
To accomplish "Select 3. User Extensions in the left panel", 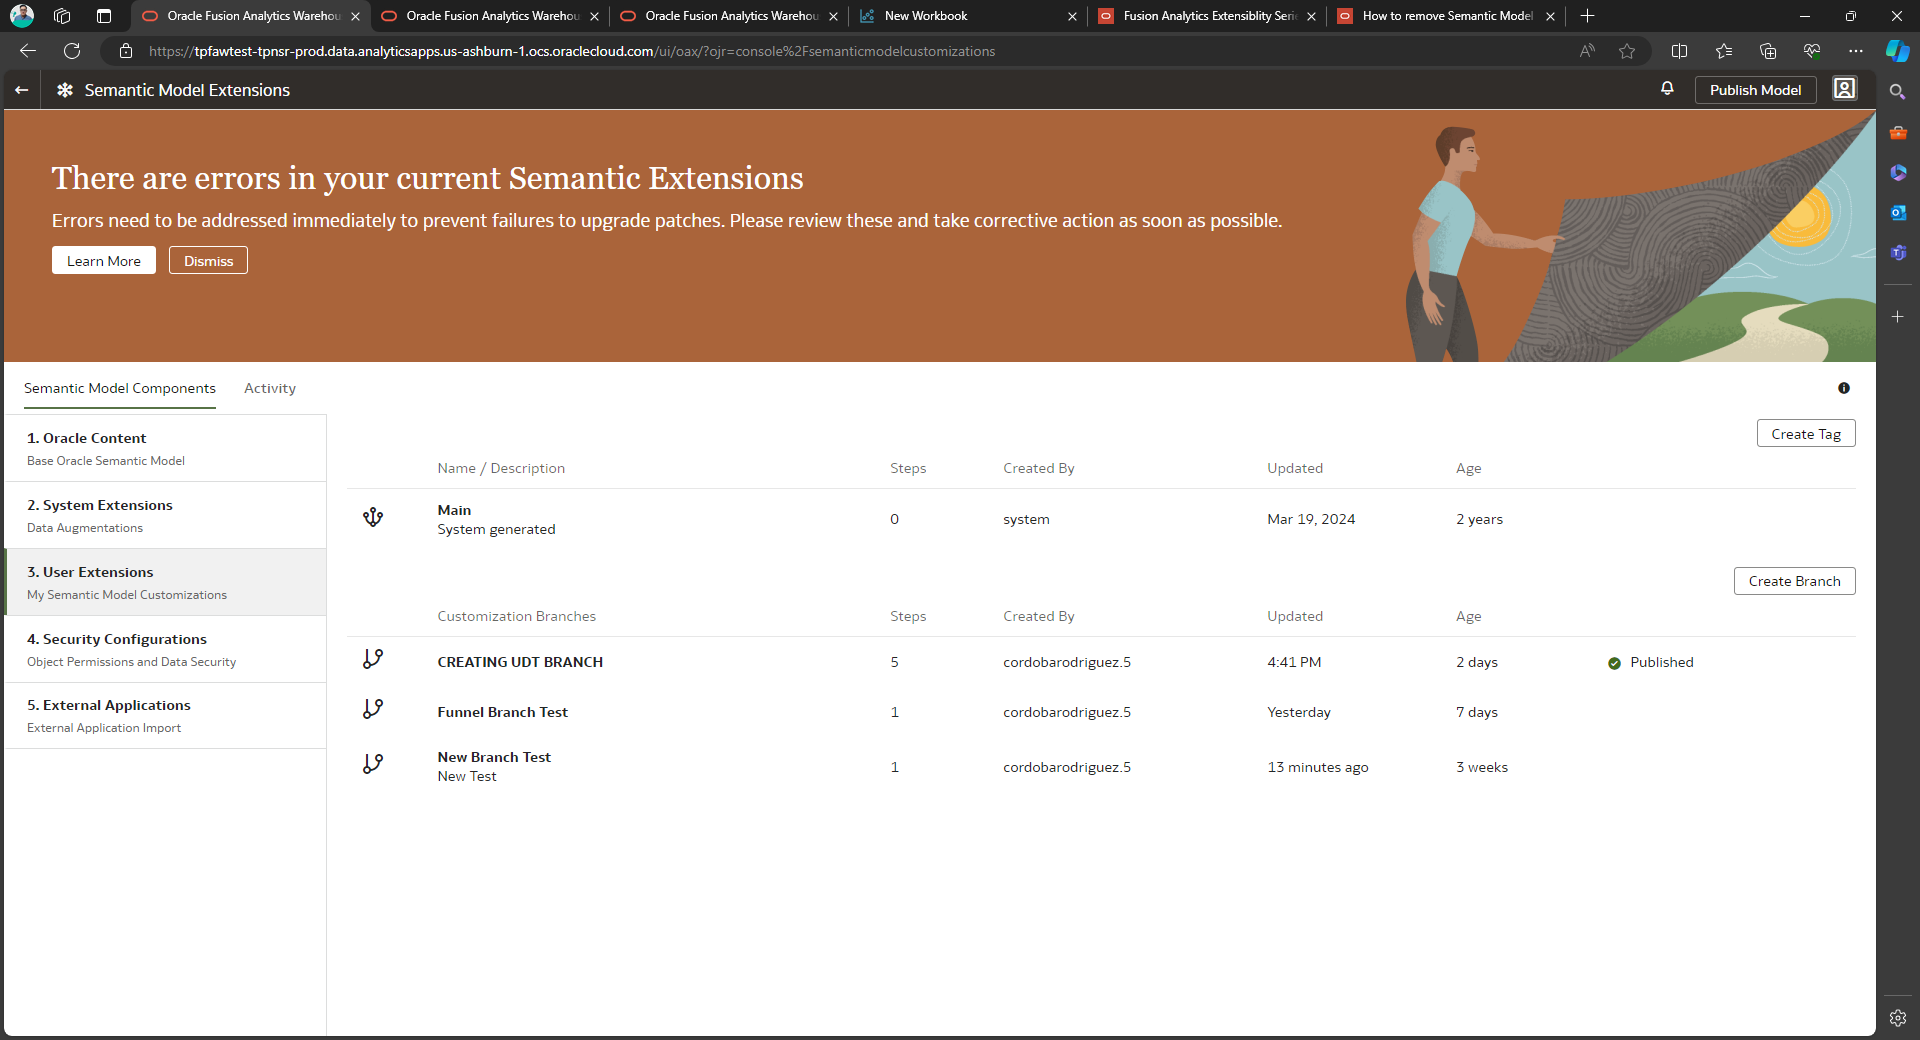I will tap(165, 582).
